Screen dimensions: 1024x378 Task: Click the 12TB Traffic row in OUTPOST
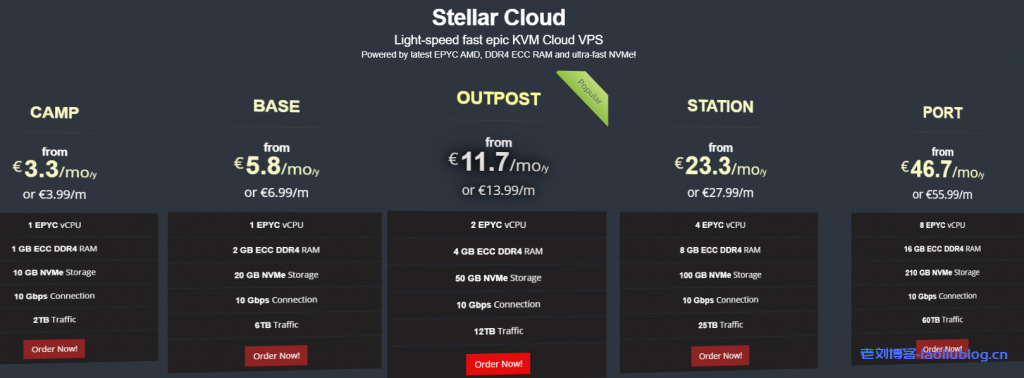(498, 331)
